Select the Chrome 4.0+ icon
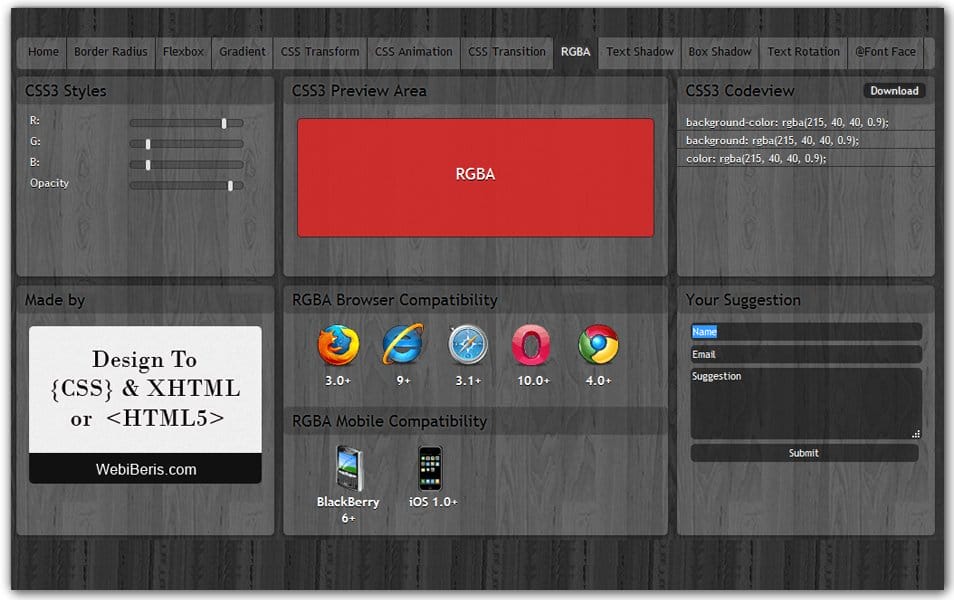Viewport: 954px width, 600px height. coord(597,343)
